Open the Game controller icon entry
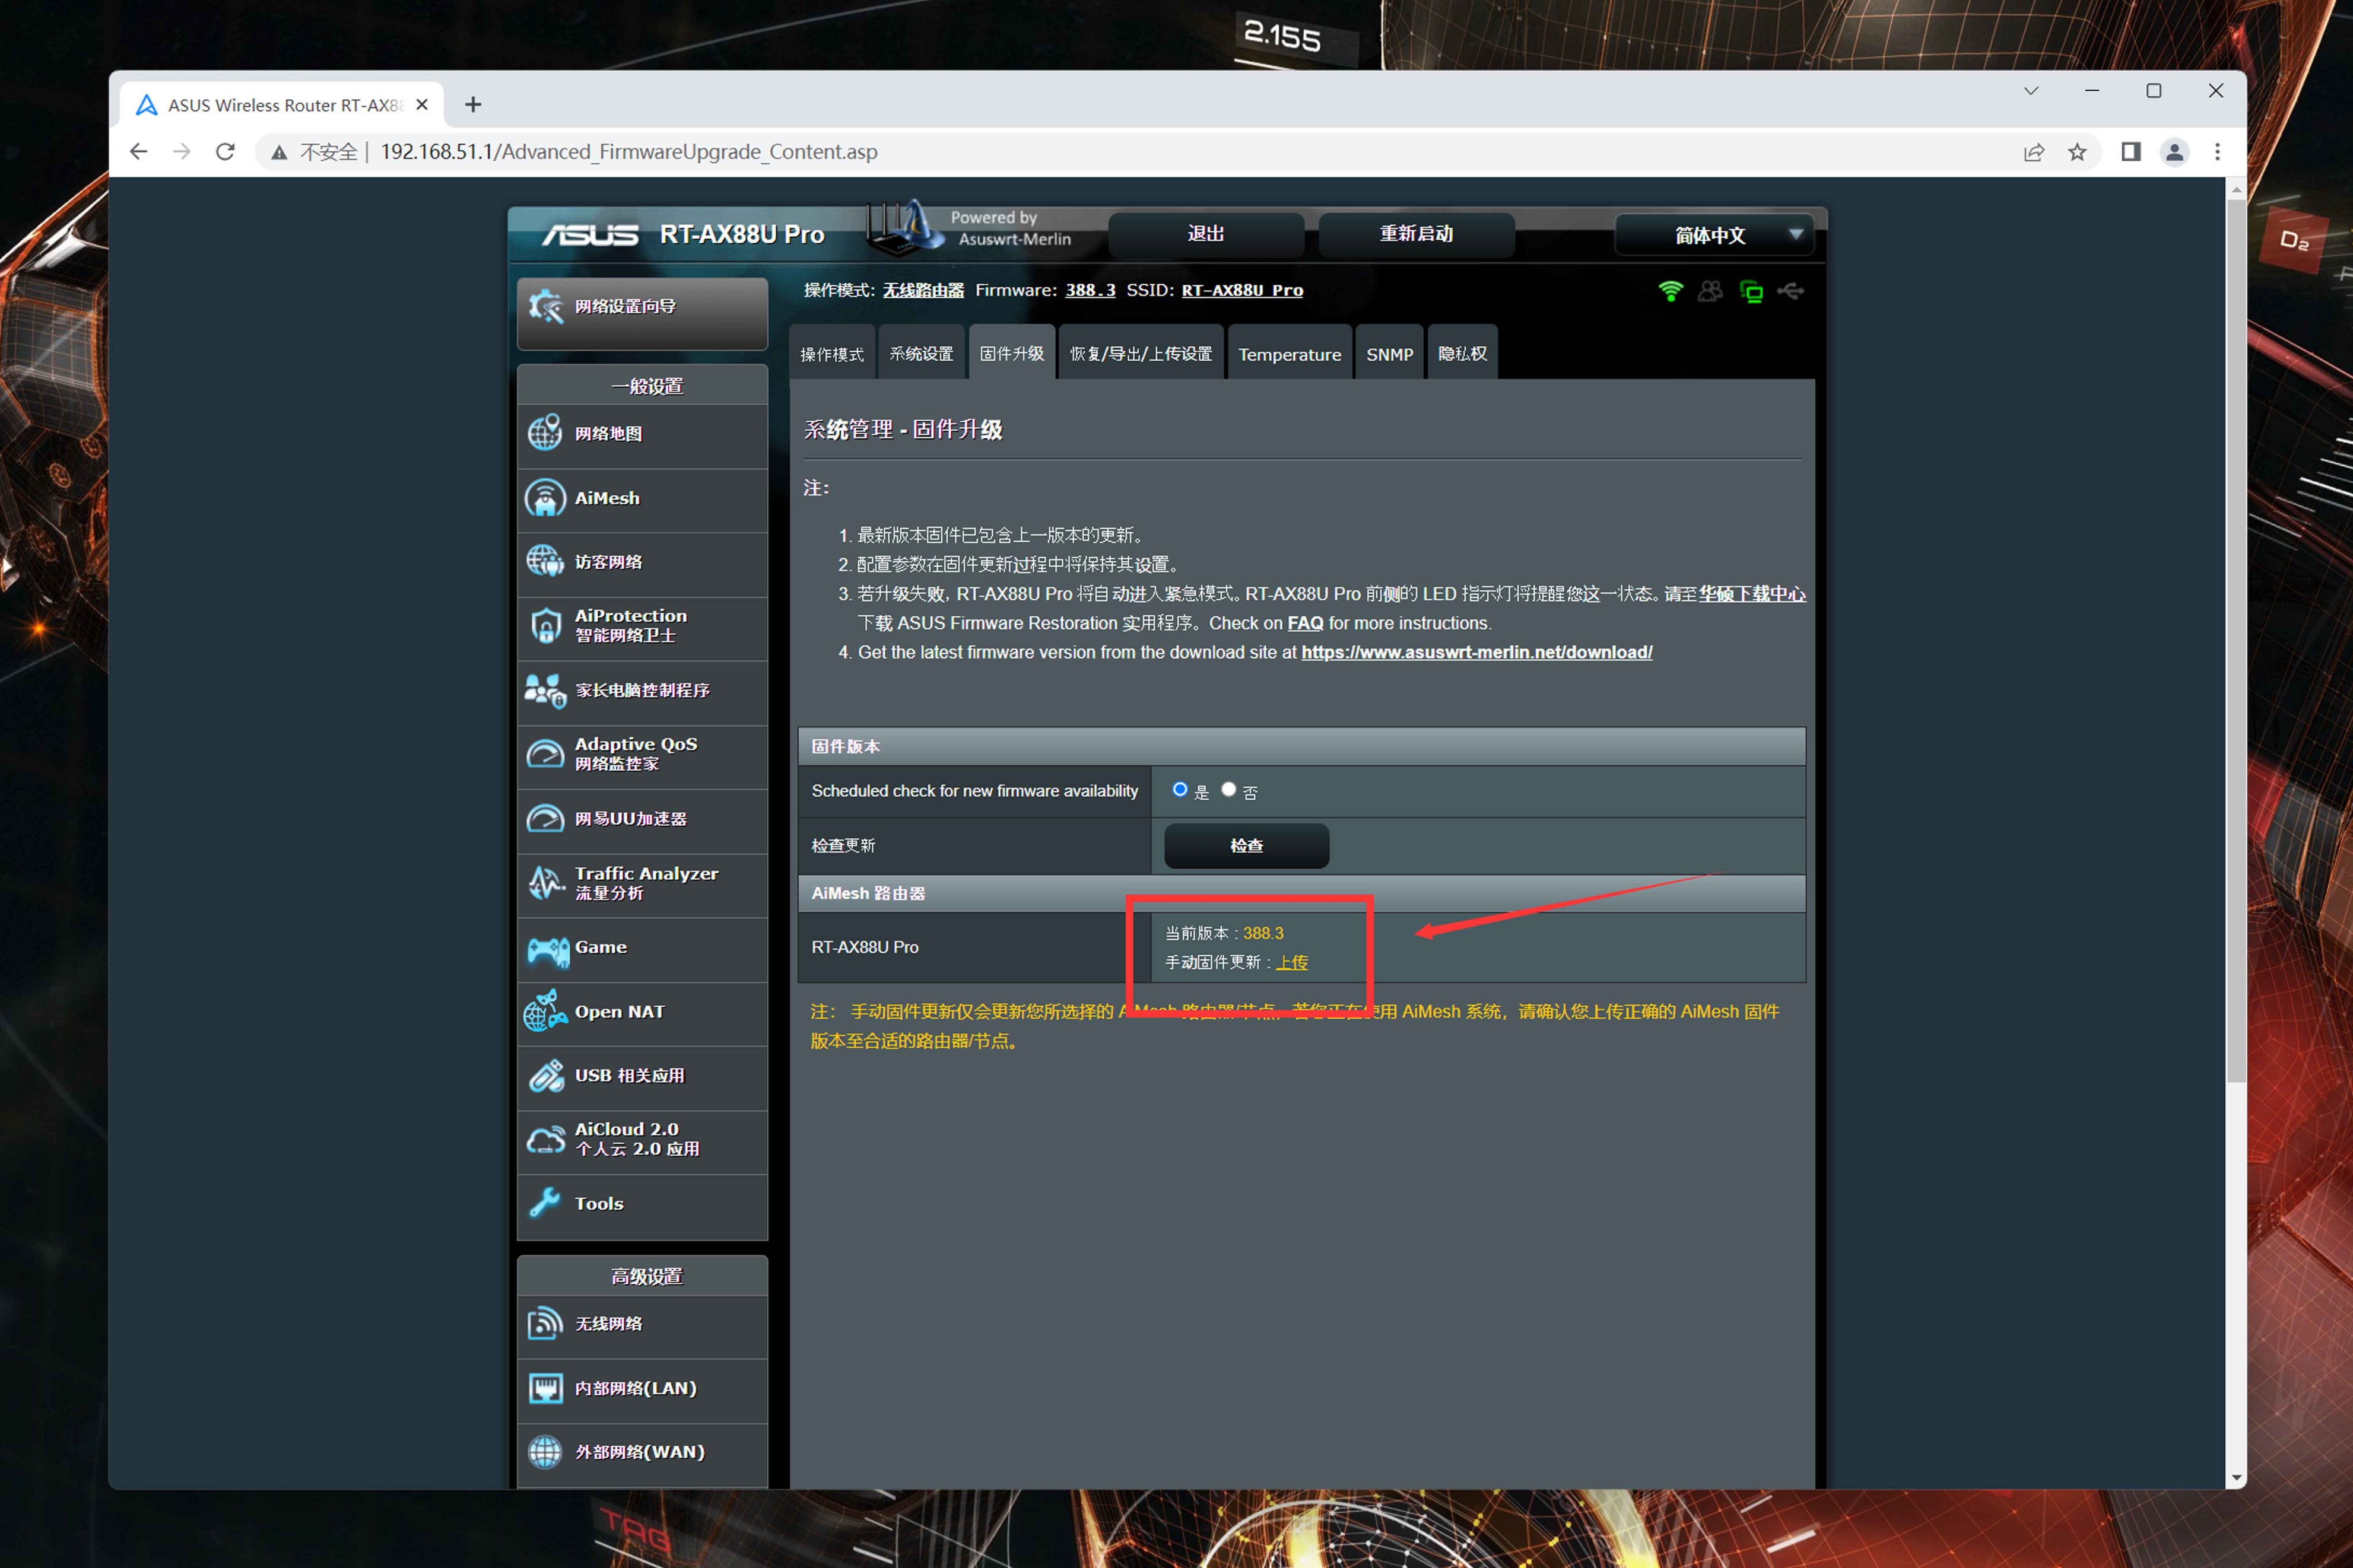2353x1568 pixels. click(547, 950)
